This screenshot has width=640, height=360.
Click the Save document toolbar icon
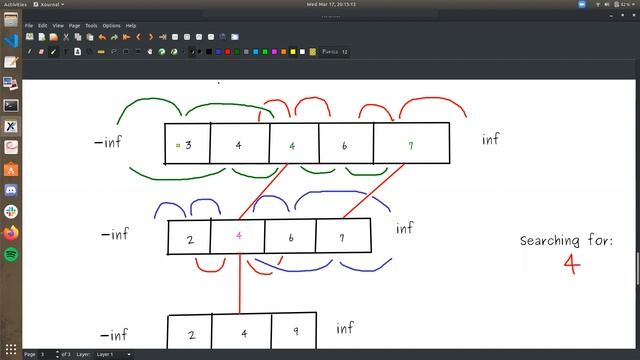coord(30,37)
